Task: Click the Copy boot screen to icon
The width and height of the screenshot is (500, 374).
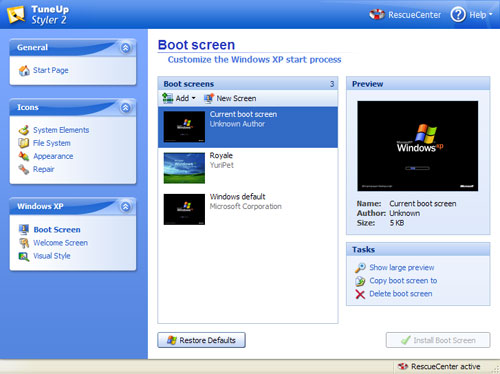Action: pyautogui.click(x=360, y=281)
